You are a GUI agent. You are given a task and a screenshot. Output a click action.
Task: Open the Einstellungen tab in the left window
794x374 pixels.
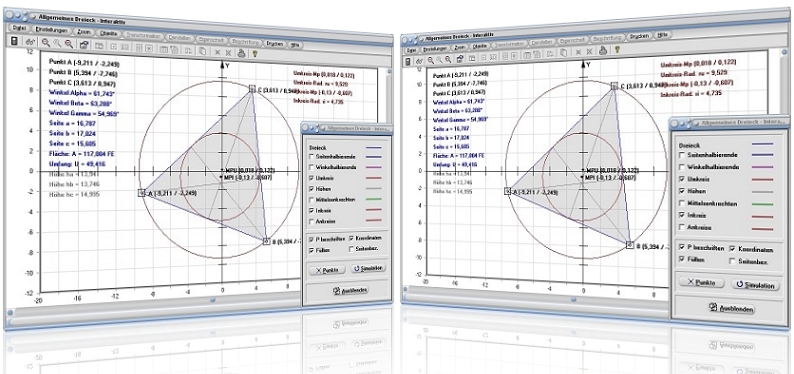pos(52,30)
